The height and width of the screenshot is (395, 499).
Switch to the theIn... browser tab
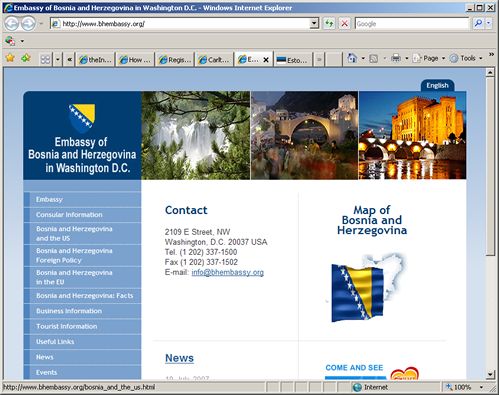pos(96,60)
